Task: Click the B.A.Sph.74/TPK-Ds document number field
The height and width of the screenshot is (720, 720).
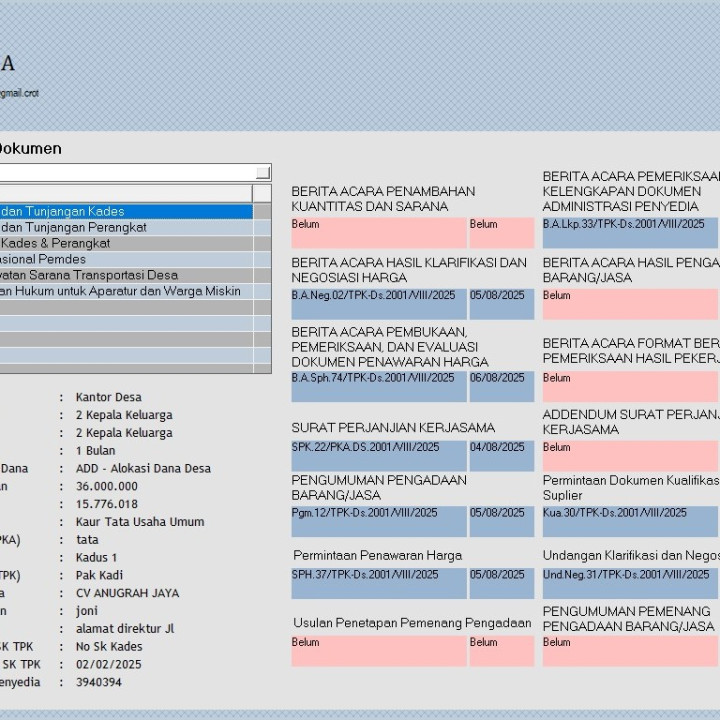Action: [378, 386]
